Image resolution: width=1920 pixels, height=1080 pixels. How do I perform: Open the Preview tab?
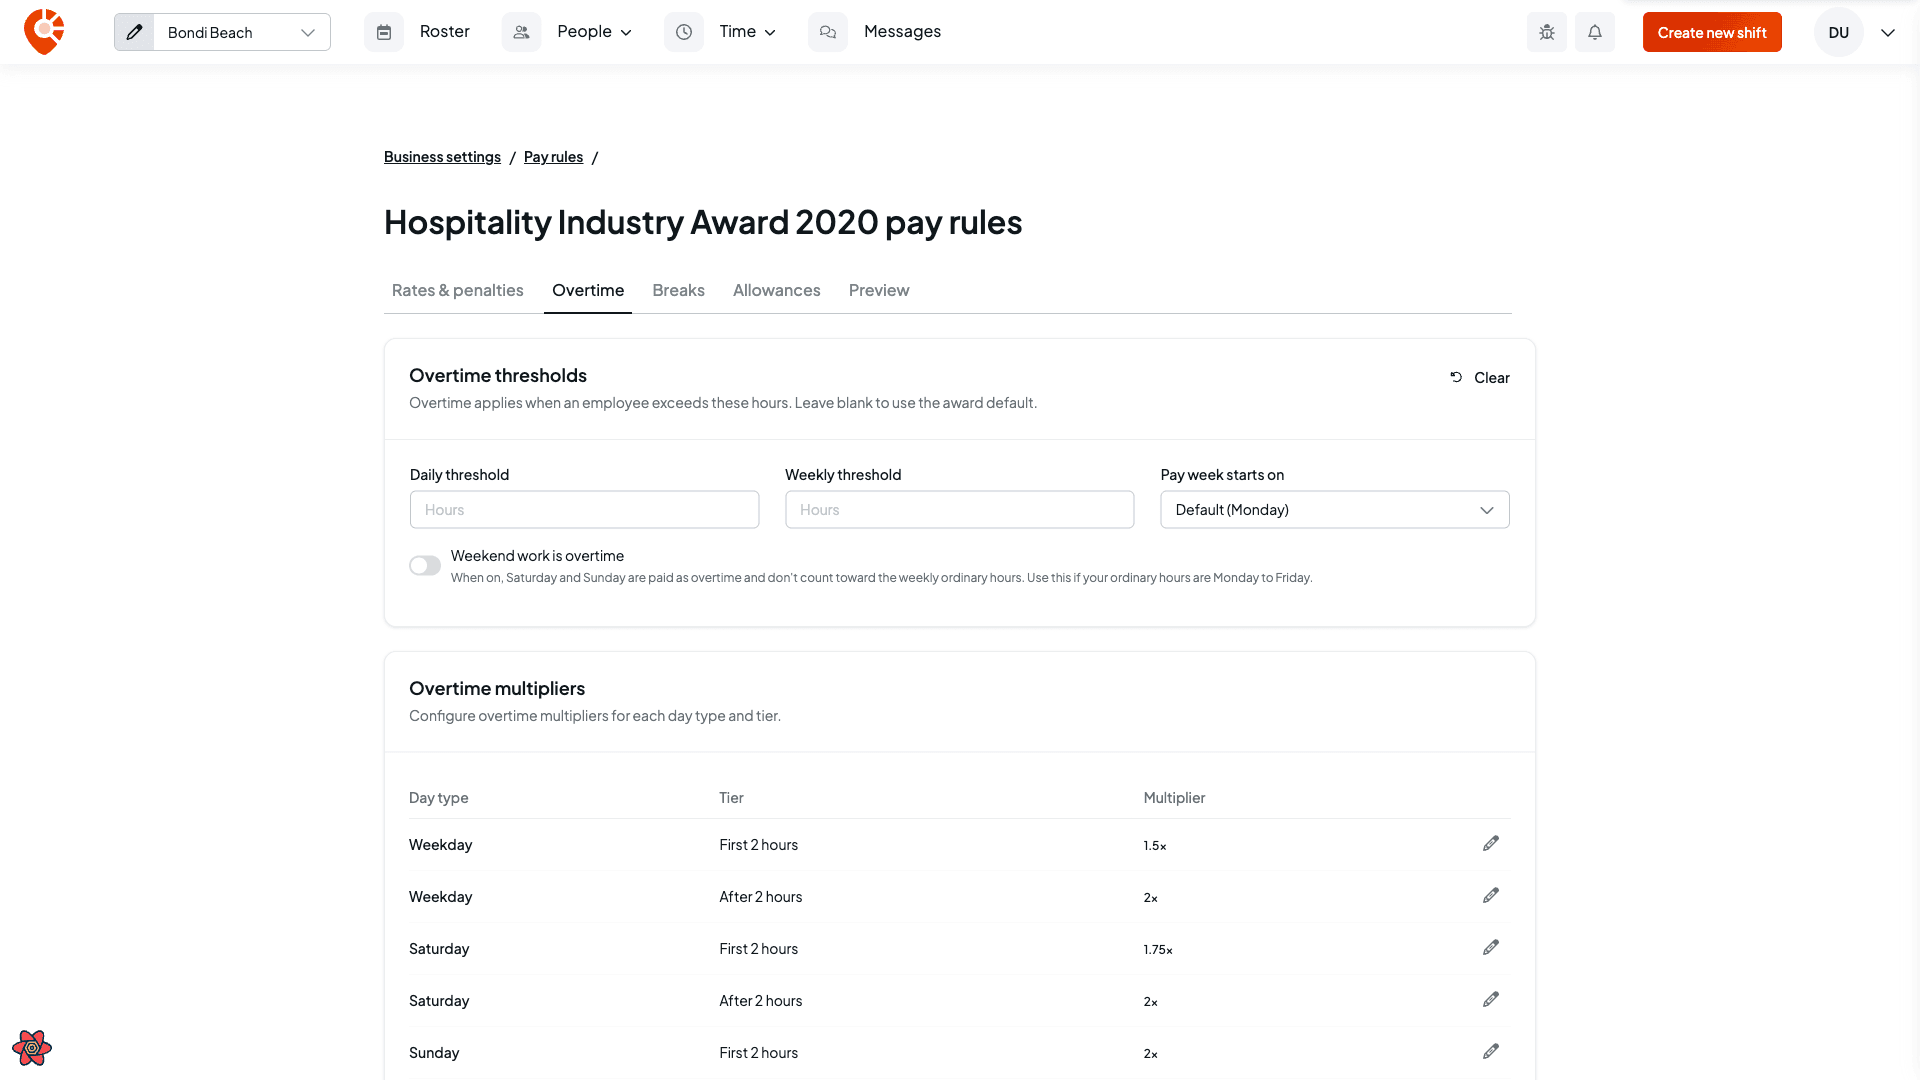pyautogui.click(x=879, y=290)
